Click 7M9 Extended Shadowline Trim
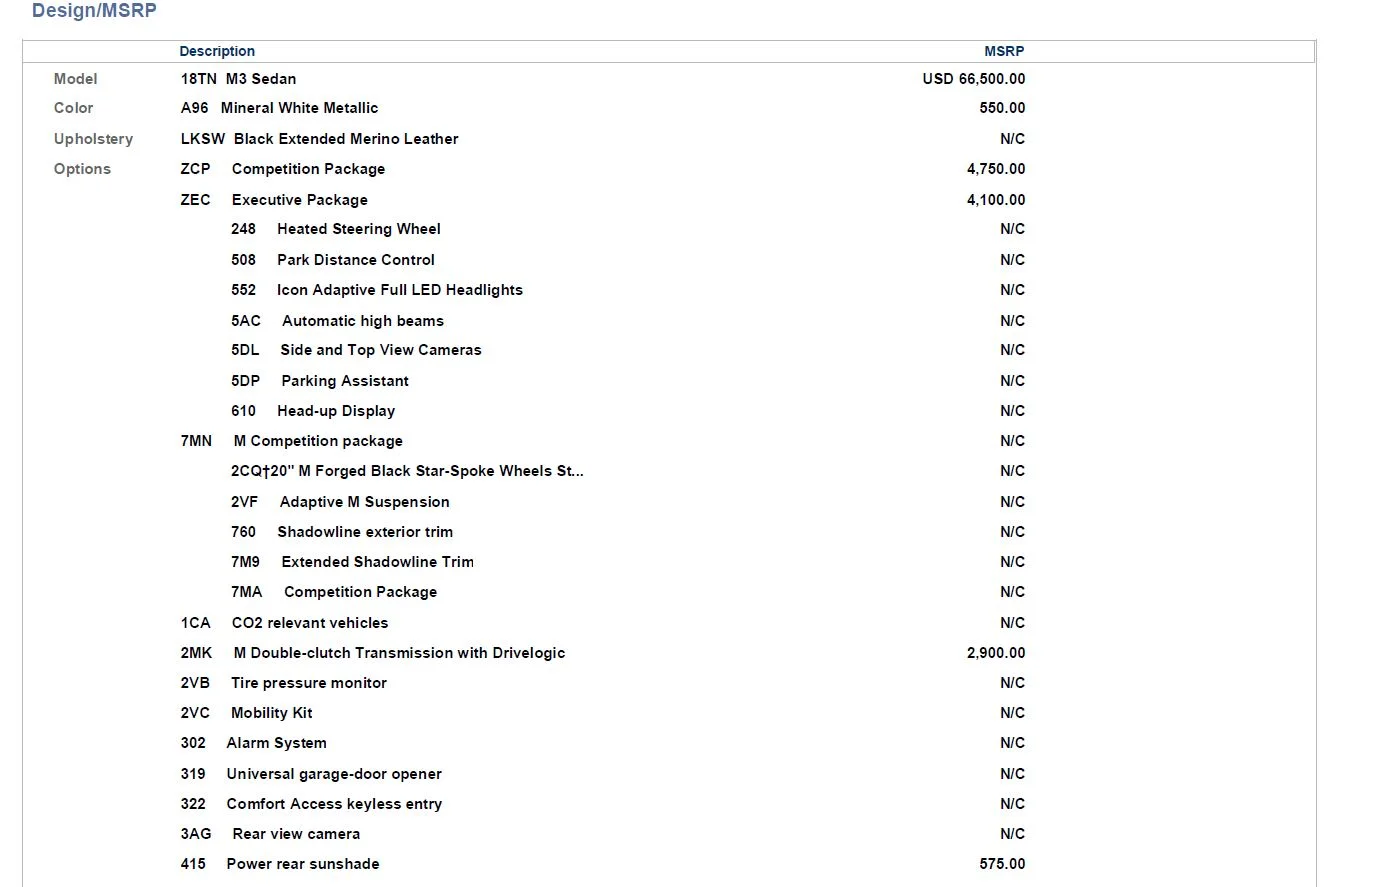The image size is (1389, 887). [x=352, y=562]
